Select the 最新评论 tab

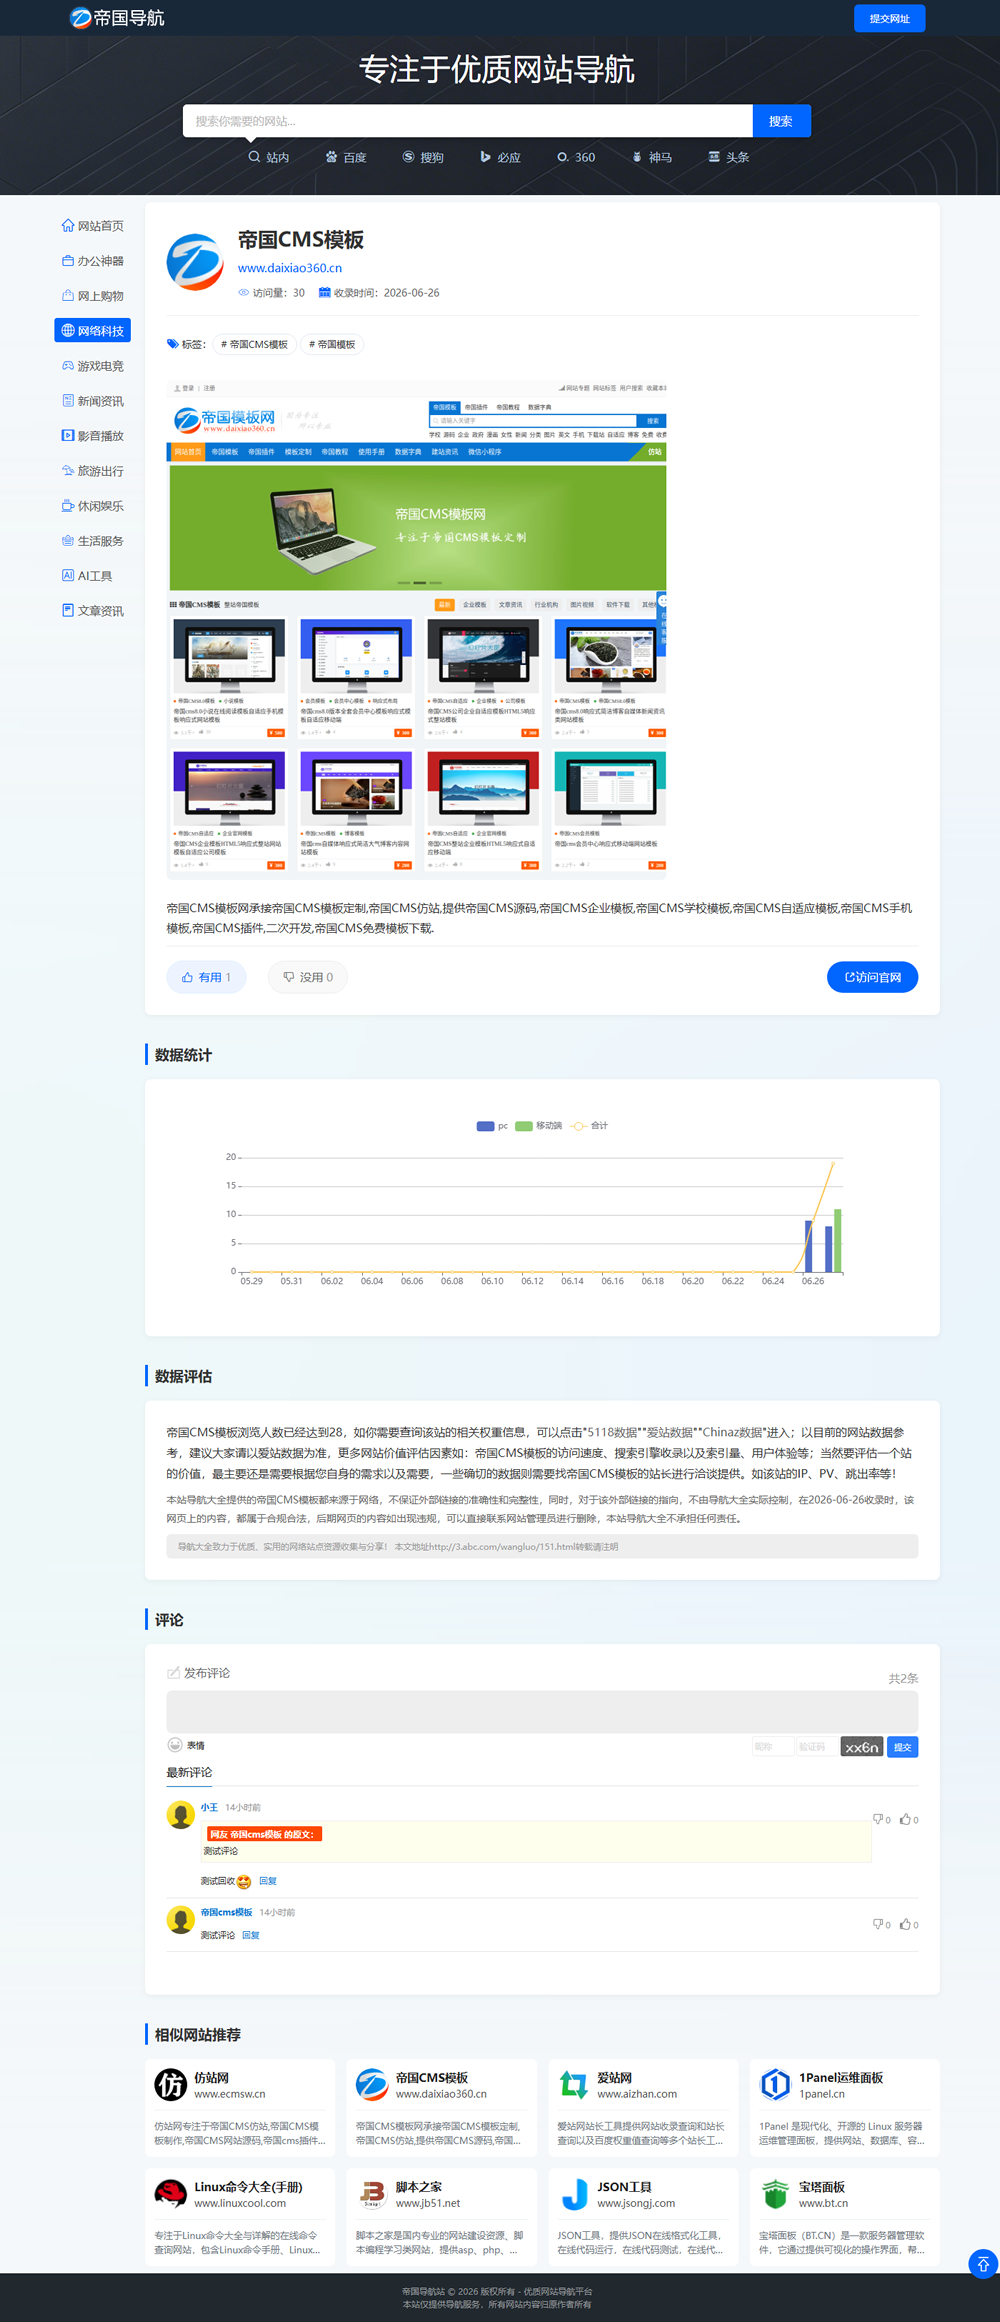(x=189, y=1772)
